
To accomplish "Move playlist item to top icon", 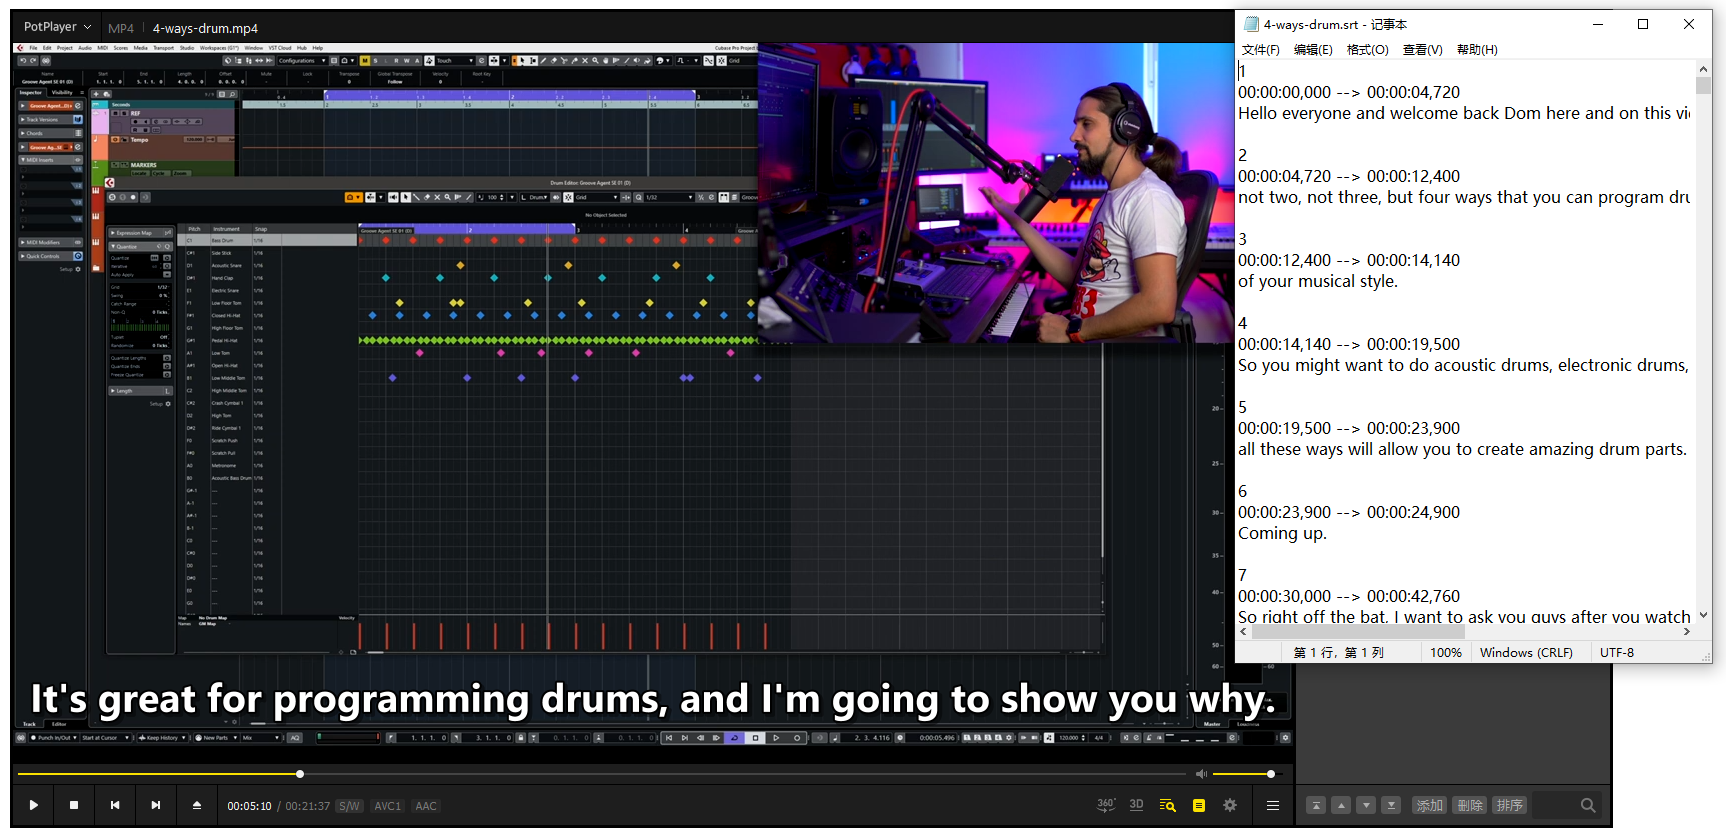I will click(x=1316, y=805).
